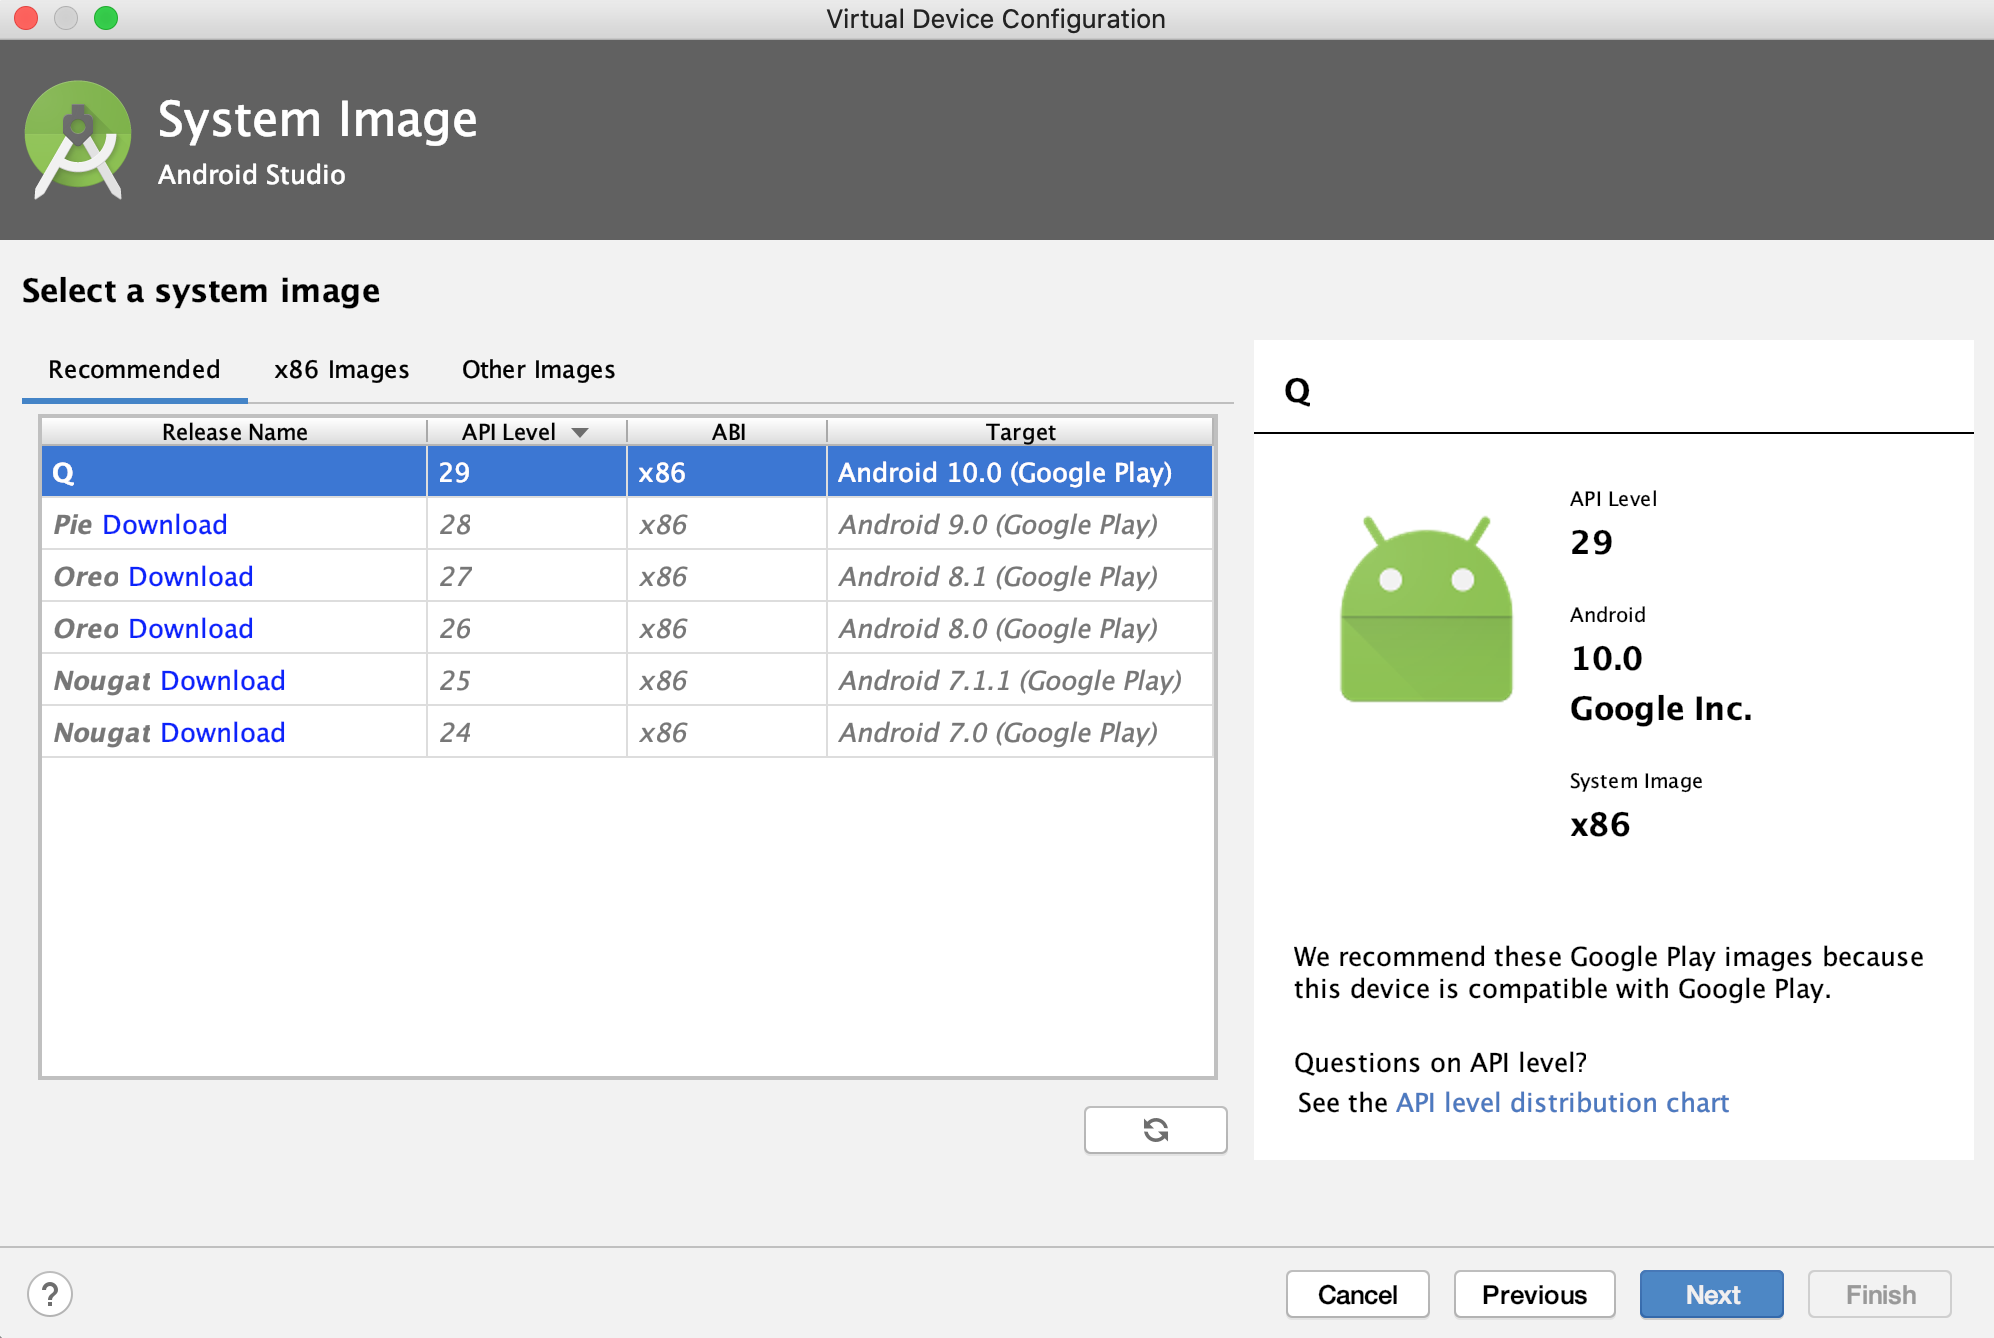Switch to the x86 Images tab
This screenshot has width=1994, height=1338.
point(341,370)
